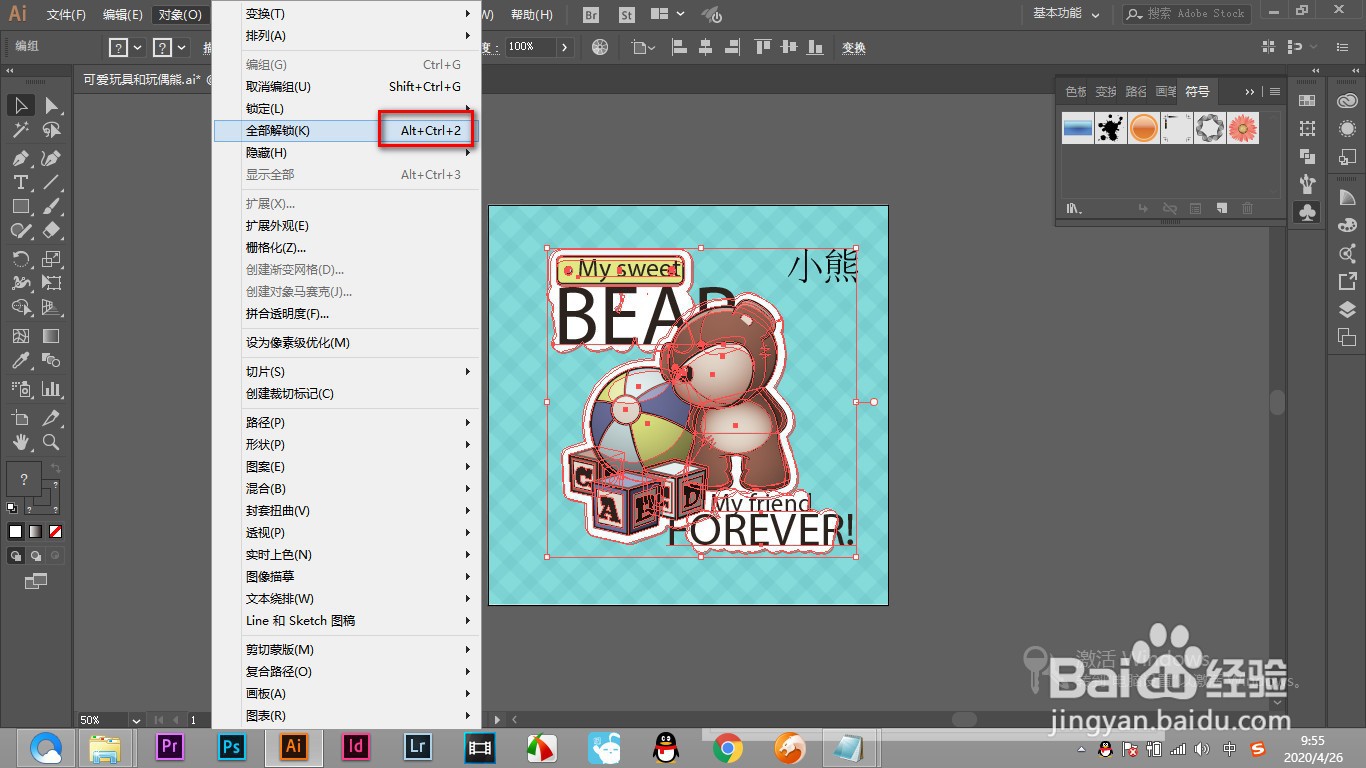The height and width of the screenshot is (768, 1366).
Task: Choose the Type tool
Action: coord(21,182)
